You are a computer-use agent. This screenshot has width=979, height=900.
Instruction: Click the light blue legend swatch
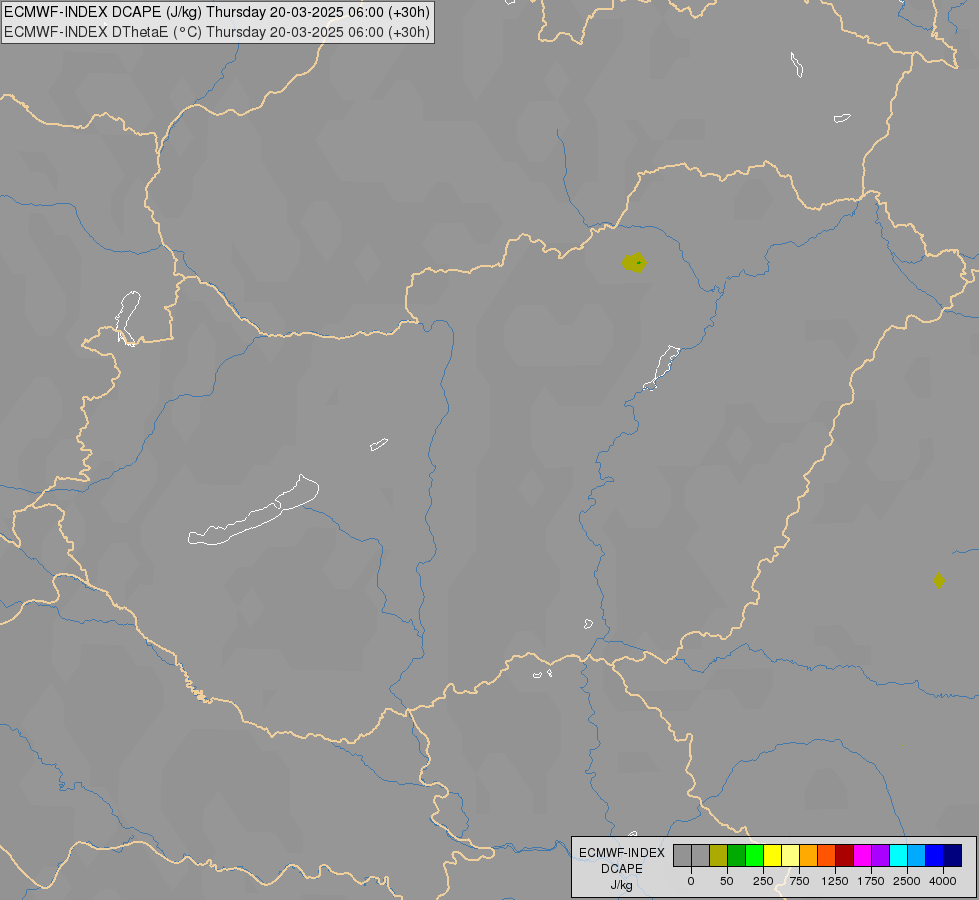click(x=917, y=856)
